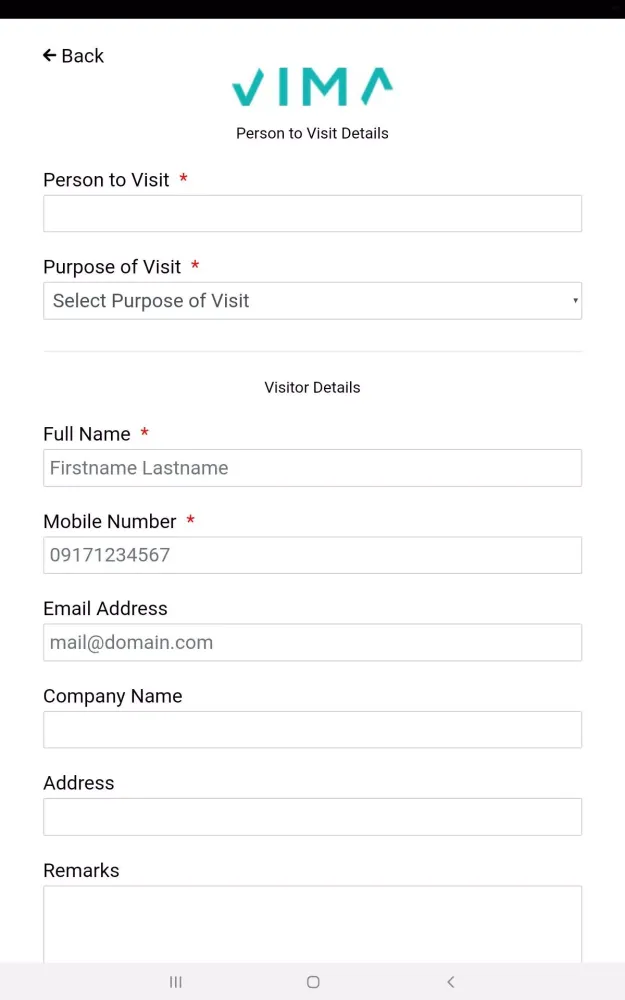Open Select Purpose of Visit combo box
The image size is (625, 1000).
click(x=312, y=301)
